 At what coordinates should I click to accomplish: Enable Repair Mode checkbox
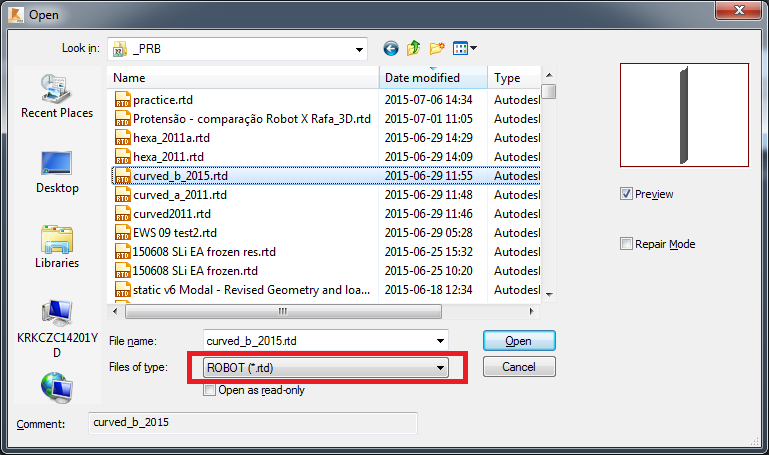point(626,244)
